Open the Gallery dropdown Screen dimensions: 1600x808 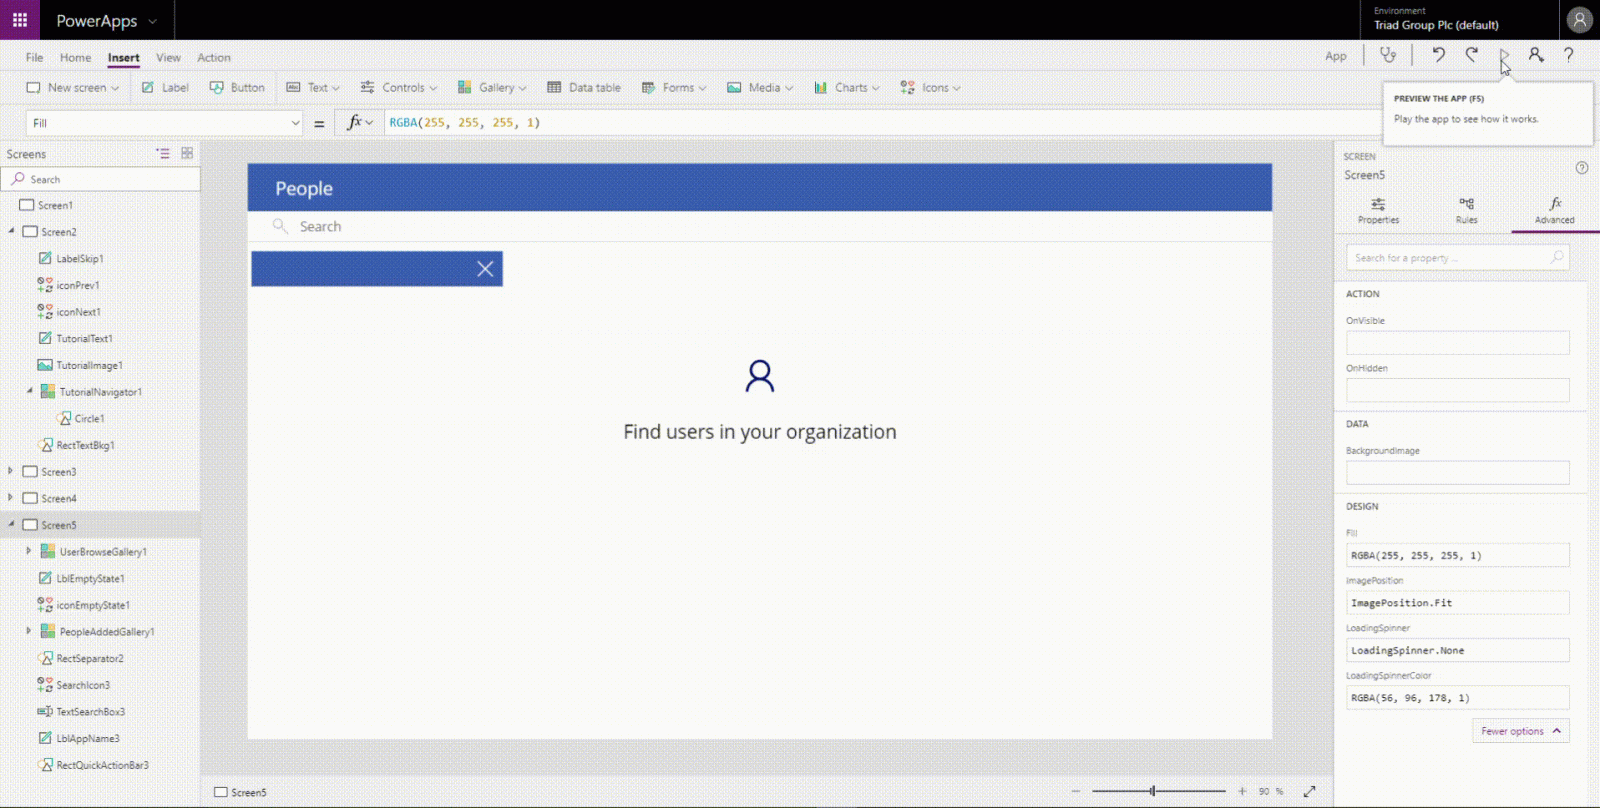point(492,88)
